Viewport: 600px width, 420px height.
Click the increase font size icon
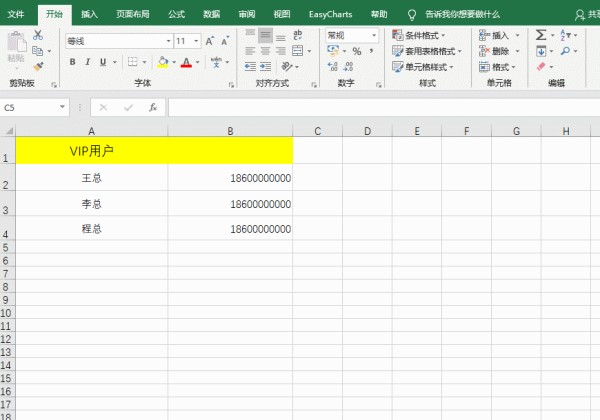(x=209, y=41)
